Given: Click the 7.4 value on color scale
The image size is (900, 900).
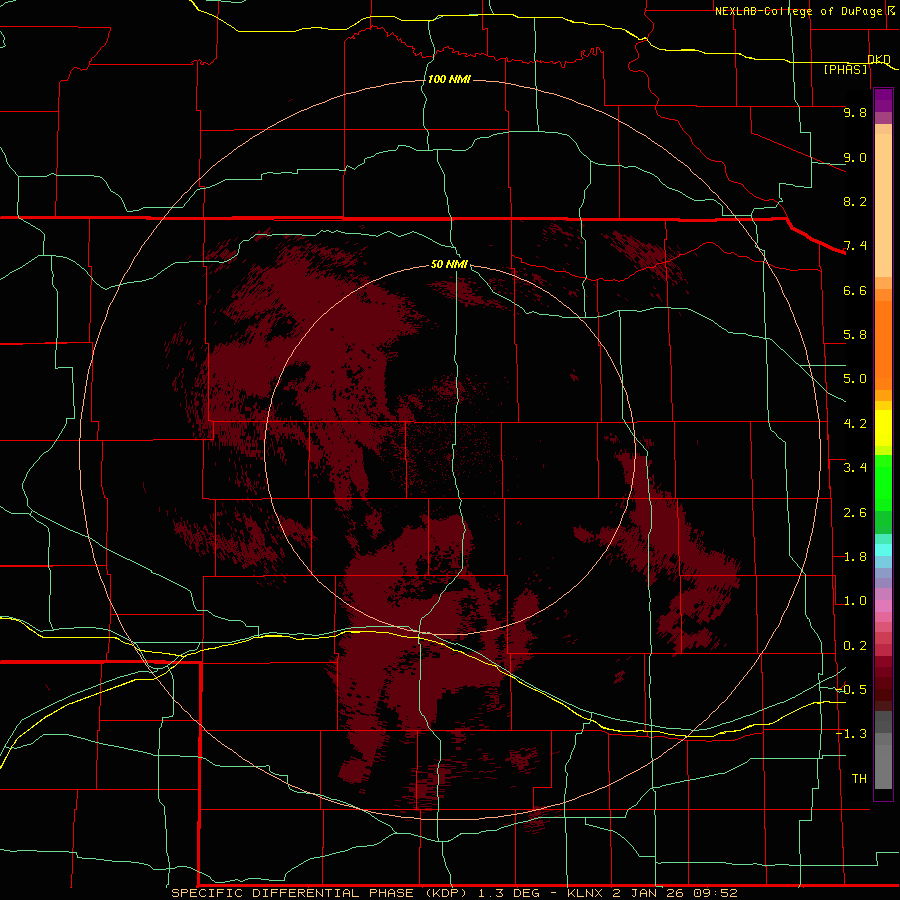Looking at the screenshot, I should click(855, 246).
